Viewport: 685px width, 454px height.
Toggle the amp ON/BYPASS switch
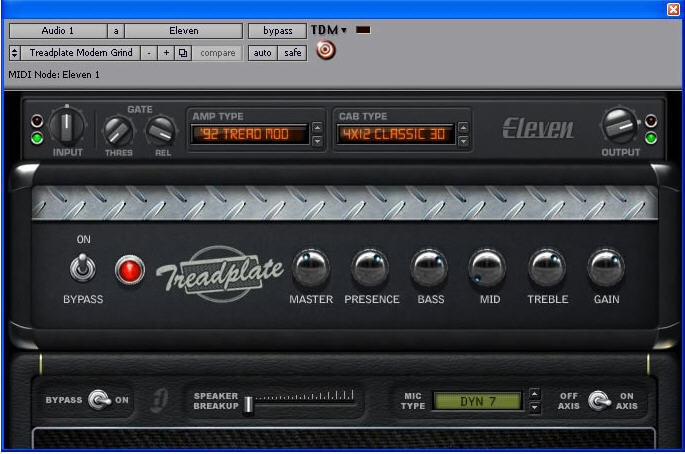click(x=83, y=267)
